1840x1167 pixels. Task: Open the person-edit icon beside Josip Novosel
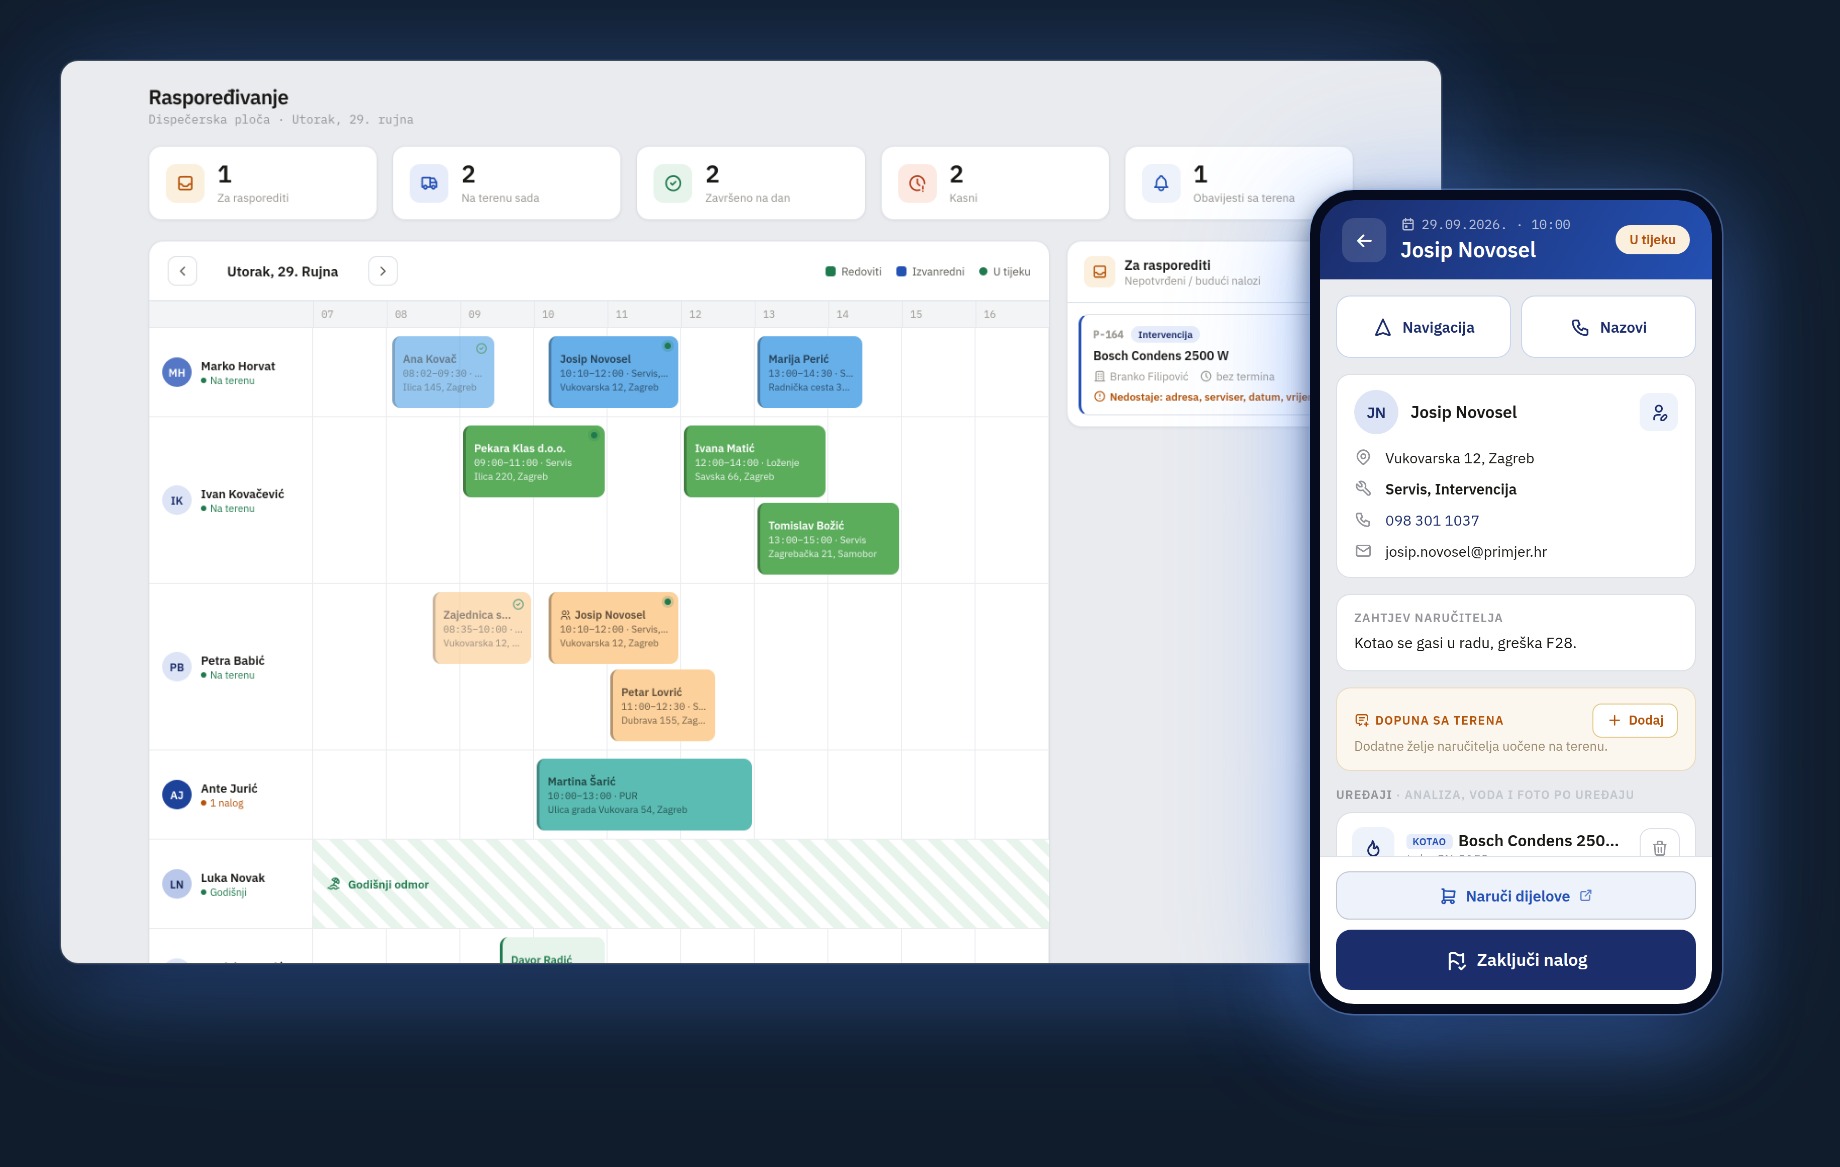(x=1659, y=412)
